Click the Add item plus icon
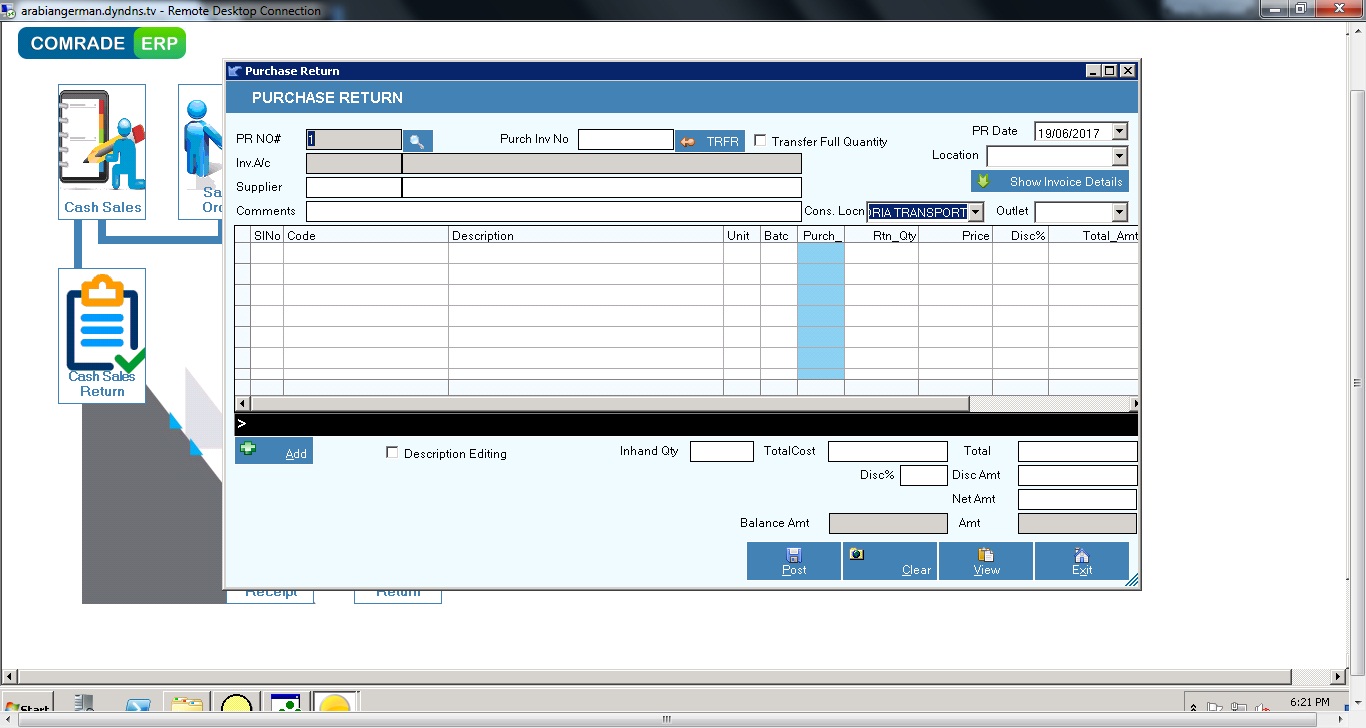Image resolution: width=1366 pixels, height=728 pixels. [x=248, y=448]
